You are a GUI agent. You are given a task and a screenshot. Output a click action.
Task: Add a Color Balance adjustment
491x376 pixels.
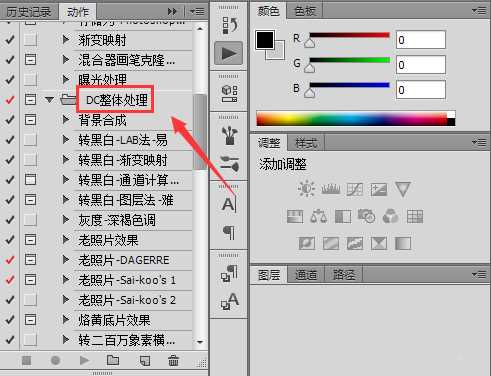pyautogui.click(x=319, y=217)
